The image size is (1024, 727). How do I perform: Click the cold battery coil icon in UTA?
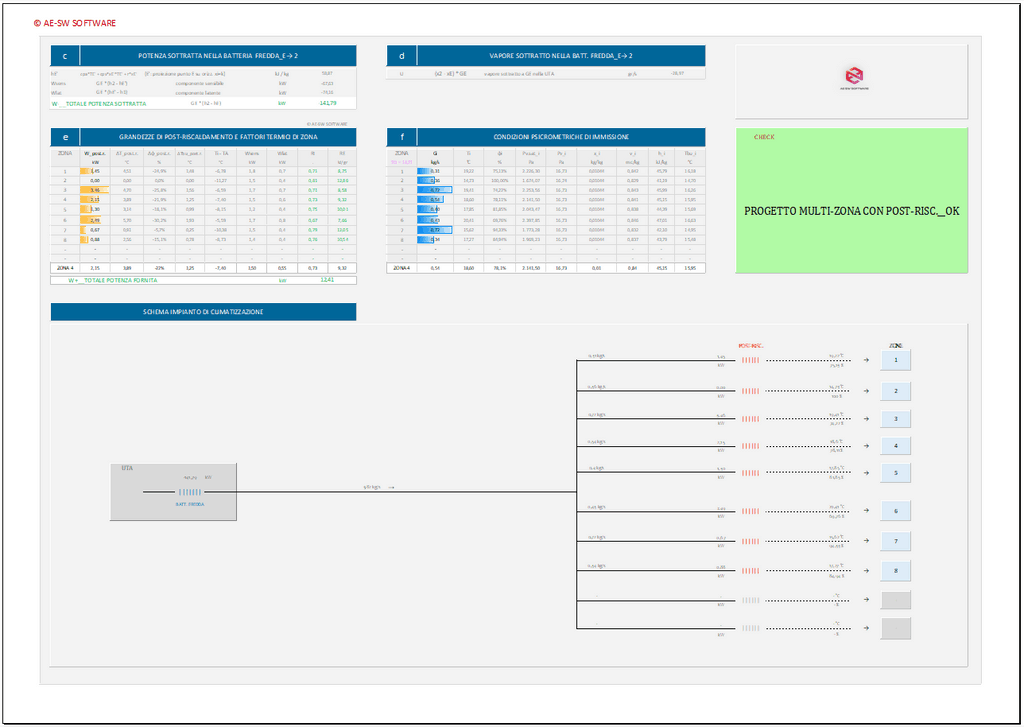click(190, 492)
